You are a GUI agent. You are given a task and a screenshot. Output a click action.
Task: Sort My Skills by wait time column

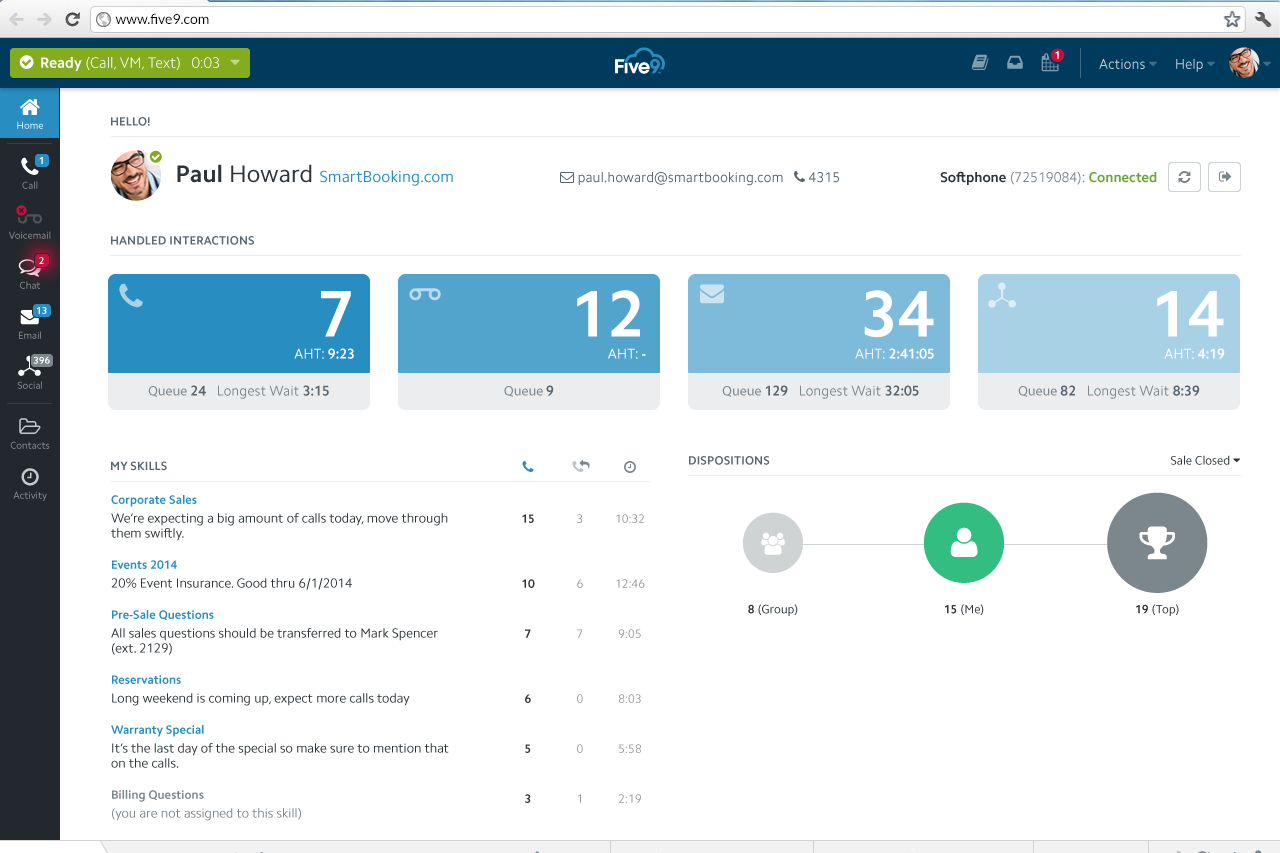tap(629, 466)
